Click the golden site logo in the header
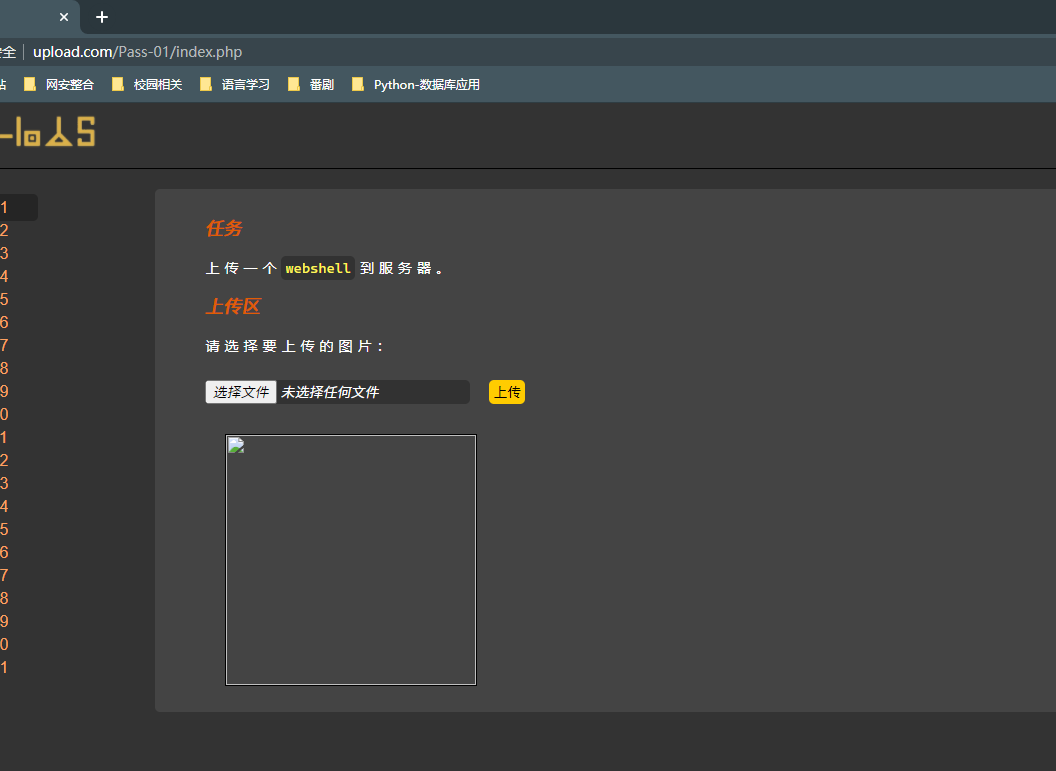The image size is (1056, 771). click(x=48, y=132)
